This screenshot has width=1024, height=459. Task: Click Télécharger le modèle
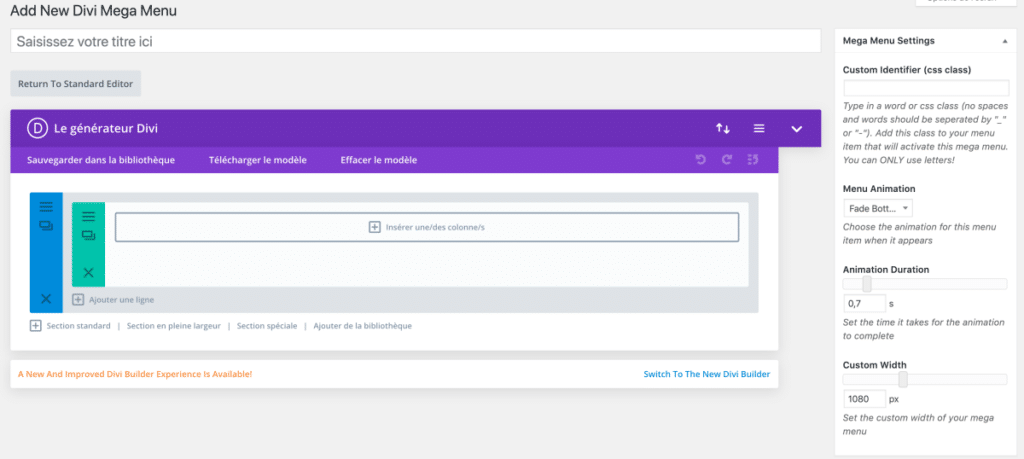click(x=258, y=160)
